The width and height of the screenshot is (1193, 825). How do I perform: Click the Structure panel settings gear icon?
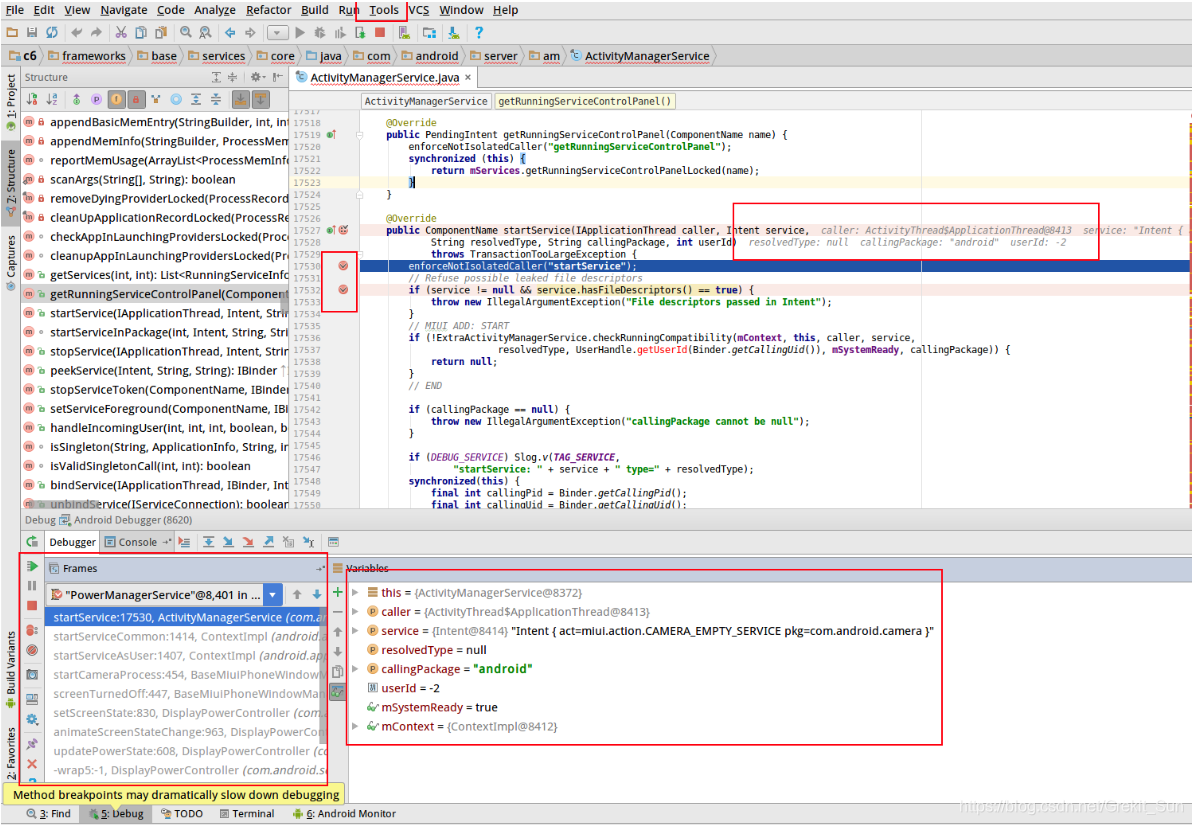256,77
